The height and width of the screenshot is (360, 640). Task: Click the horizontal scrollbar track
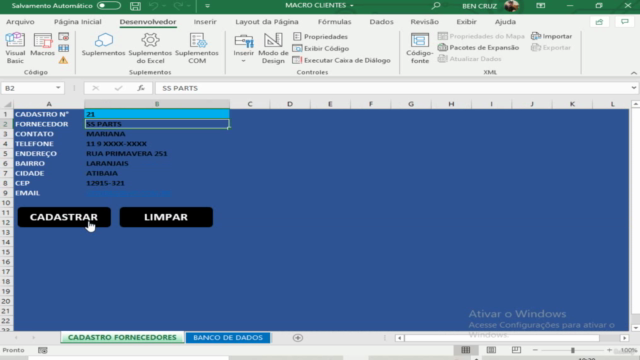click(502, 338)
